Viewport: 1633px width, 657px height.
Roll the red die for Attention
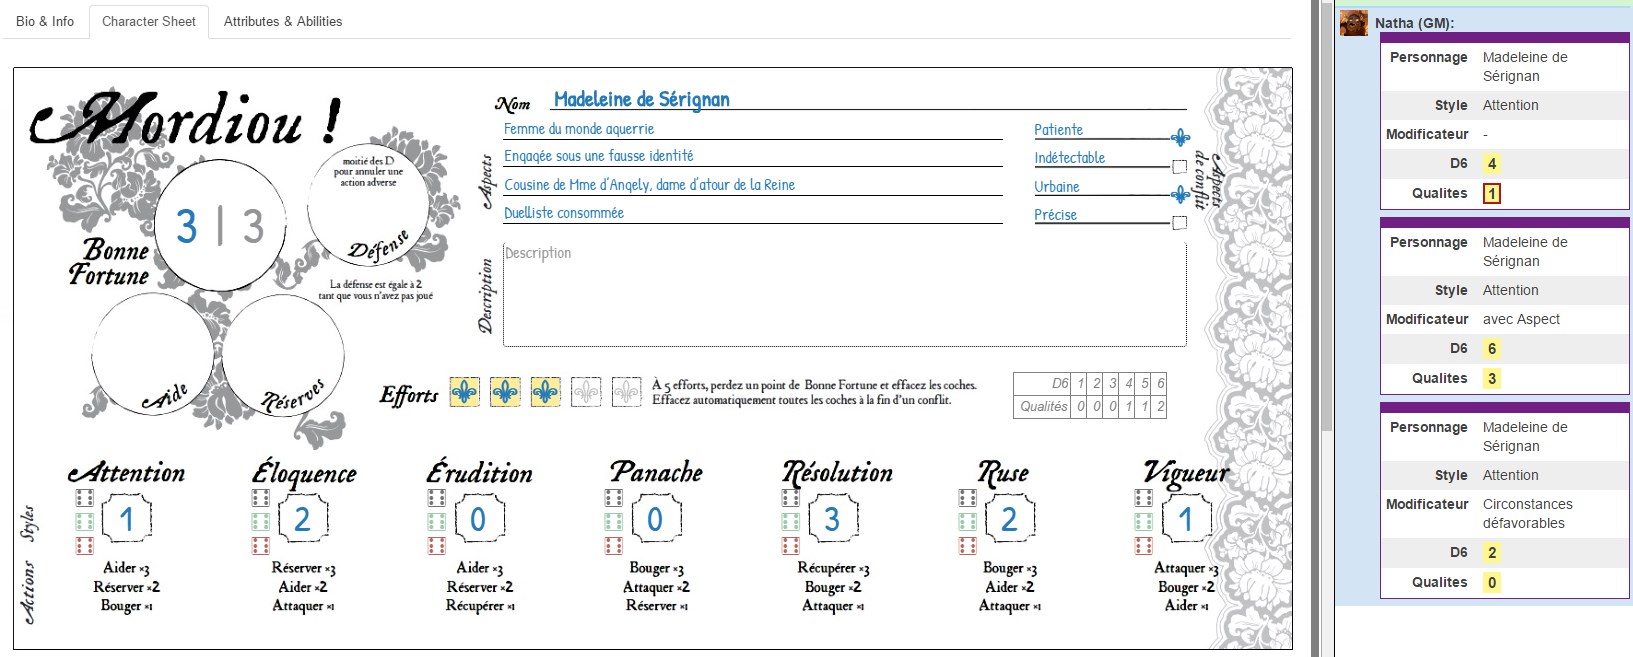point(84,546)
